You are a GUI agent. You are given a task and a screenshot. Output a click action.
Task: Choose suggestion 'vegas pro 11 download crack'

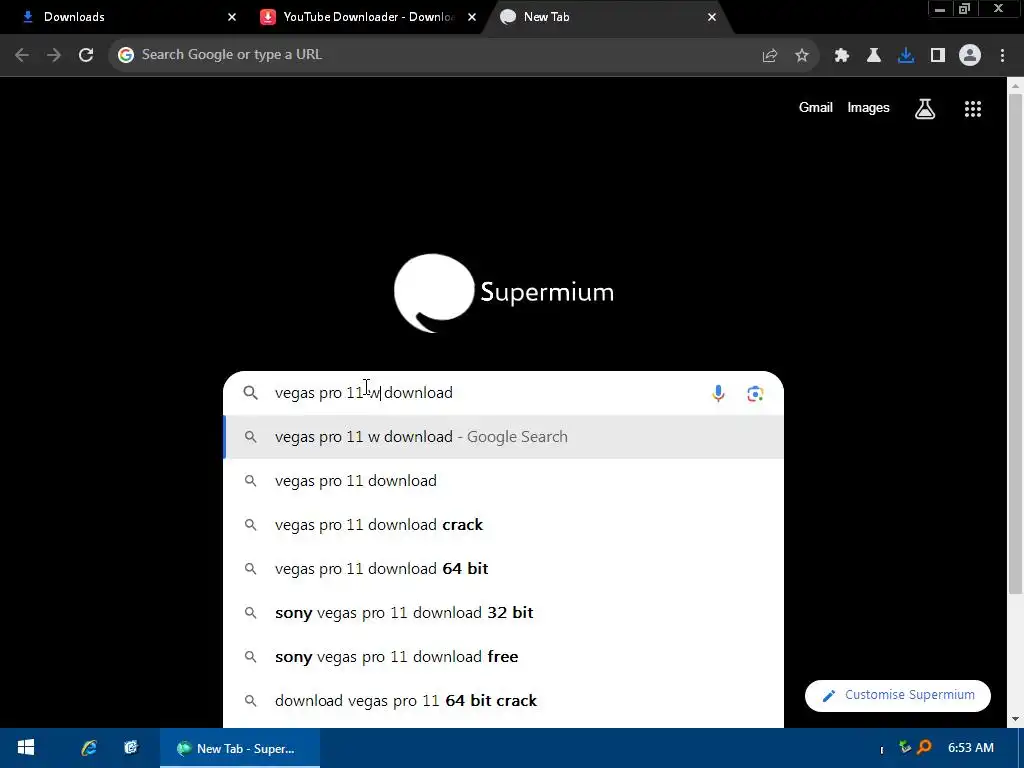pyautogui.click(x=504, y=524)
